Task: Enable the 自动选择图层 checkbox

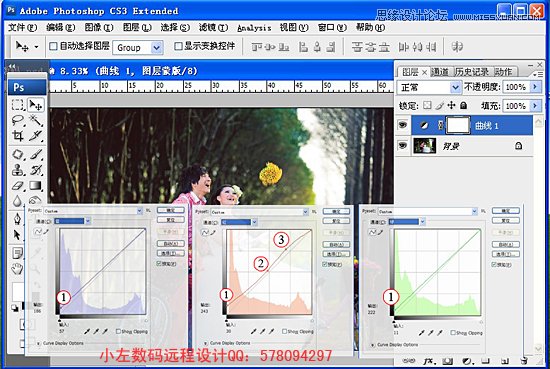Action: [x=53, y=46]
